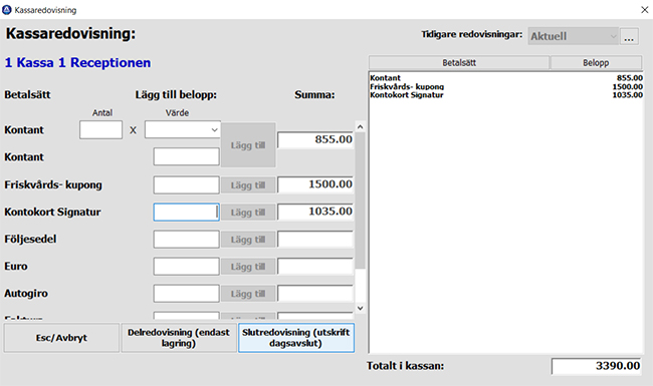Click the second Kontant amount field

click(186, 157)
